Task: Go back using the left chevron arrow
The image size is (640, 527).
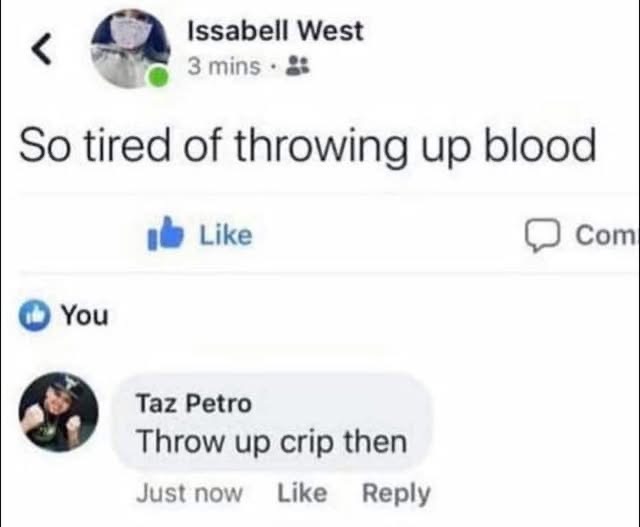Action: (x=42, y=49)
